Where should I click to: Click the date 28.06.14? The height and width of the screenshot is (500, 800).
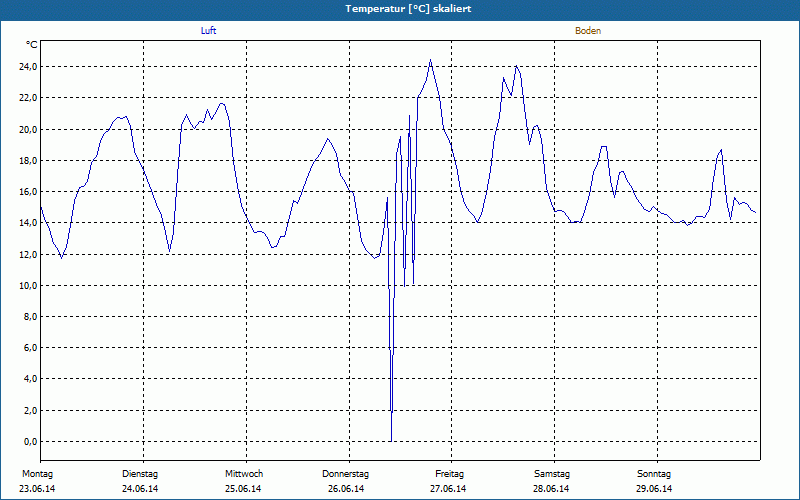click(551, 489)
